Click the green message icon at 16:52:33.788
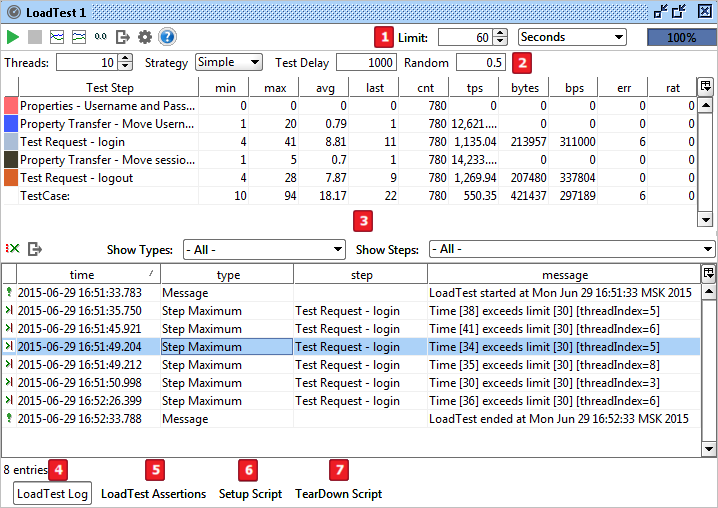Viewport: 718px width, 508px height. 9,418
